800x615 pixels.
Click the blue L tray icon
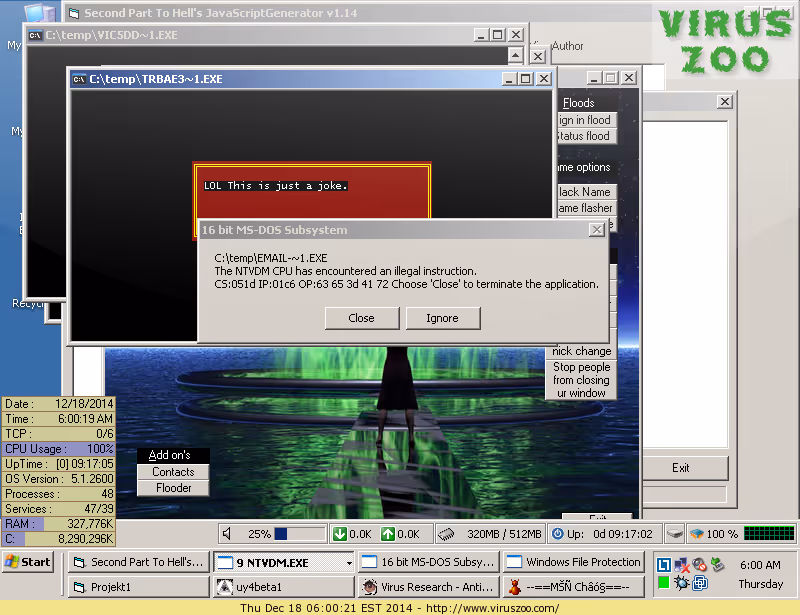664,564
